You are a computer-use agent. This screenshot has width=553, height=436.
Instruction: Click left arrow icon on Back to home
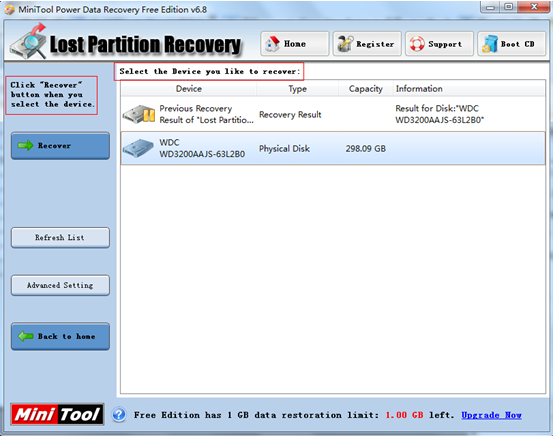(25, 336)
